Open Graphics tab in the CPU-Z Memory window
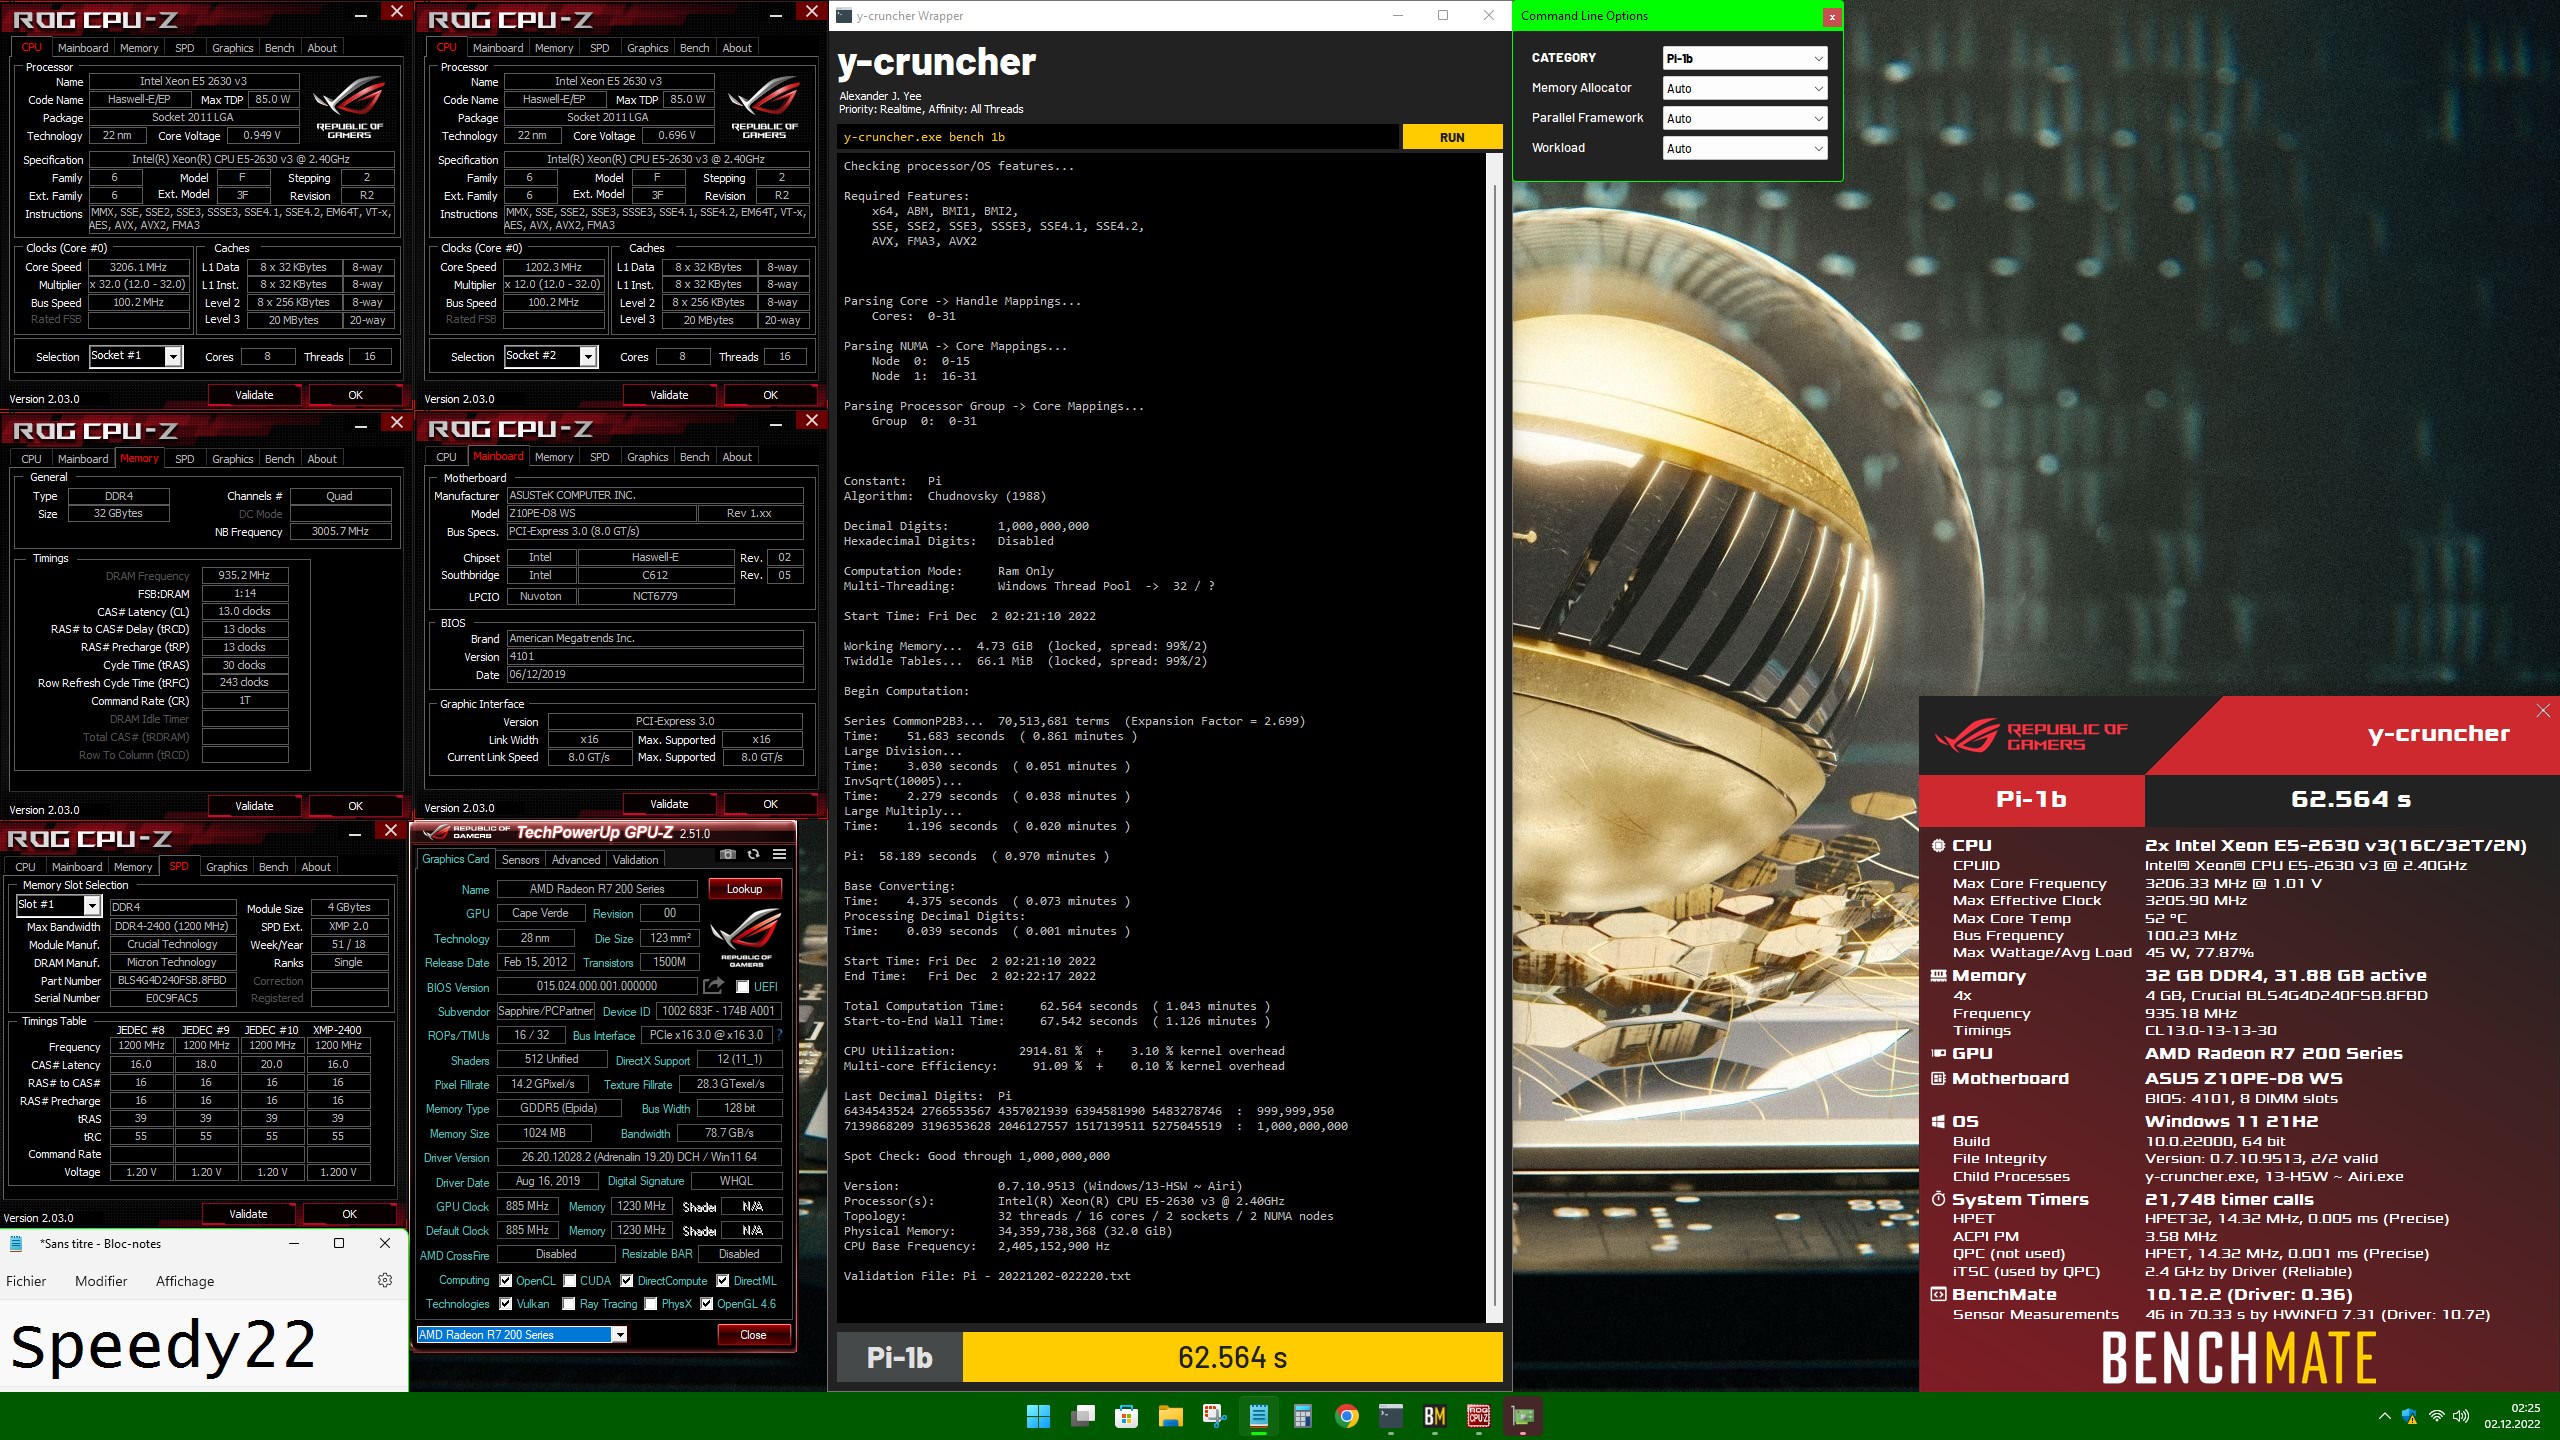This screenshot has height=1440, width=2560. click(232, 459)
